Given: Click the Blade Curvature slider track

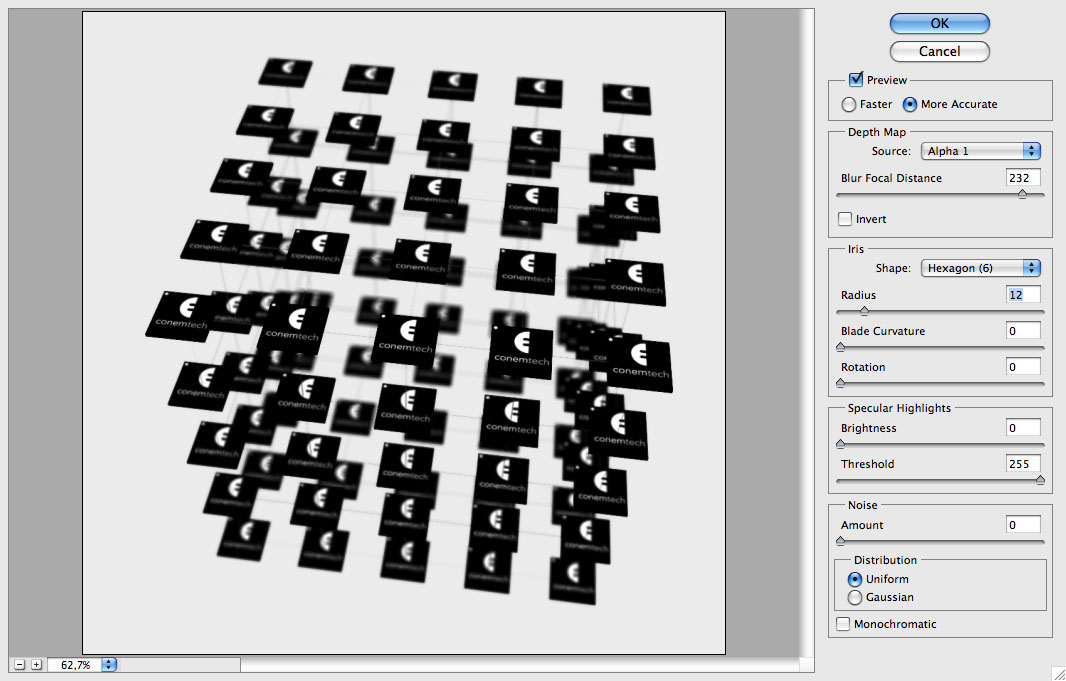Looking at the screenshot, I should click(x=938, y=346).
